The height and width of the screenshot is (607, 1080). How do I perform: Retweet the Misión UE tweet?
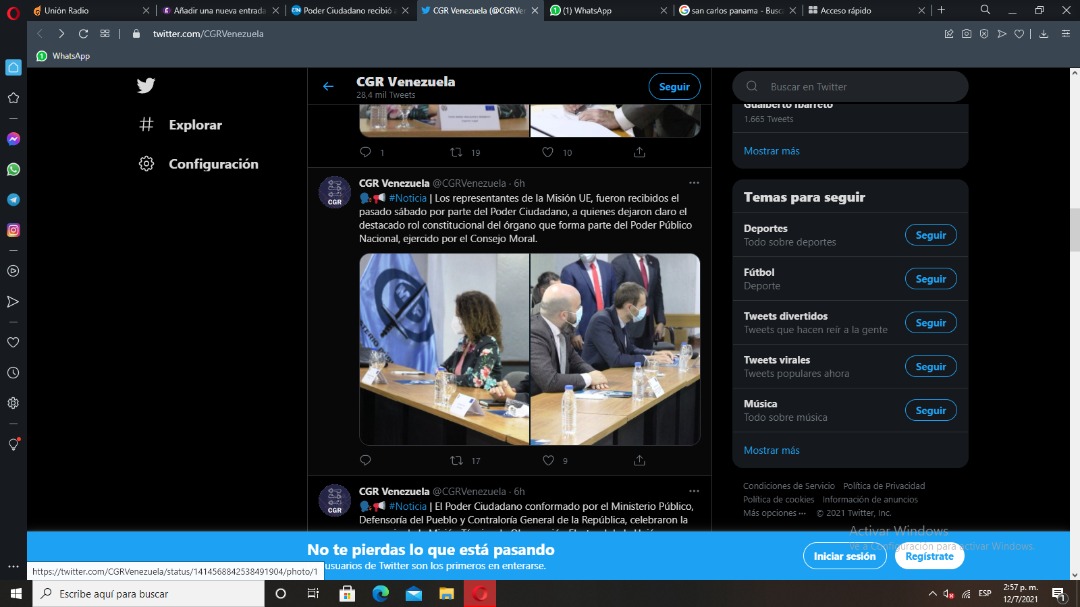tap(456, 460)
